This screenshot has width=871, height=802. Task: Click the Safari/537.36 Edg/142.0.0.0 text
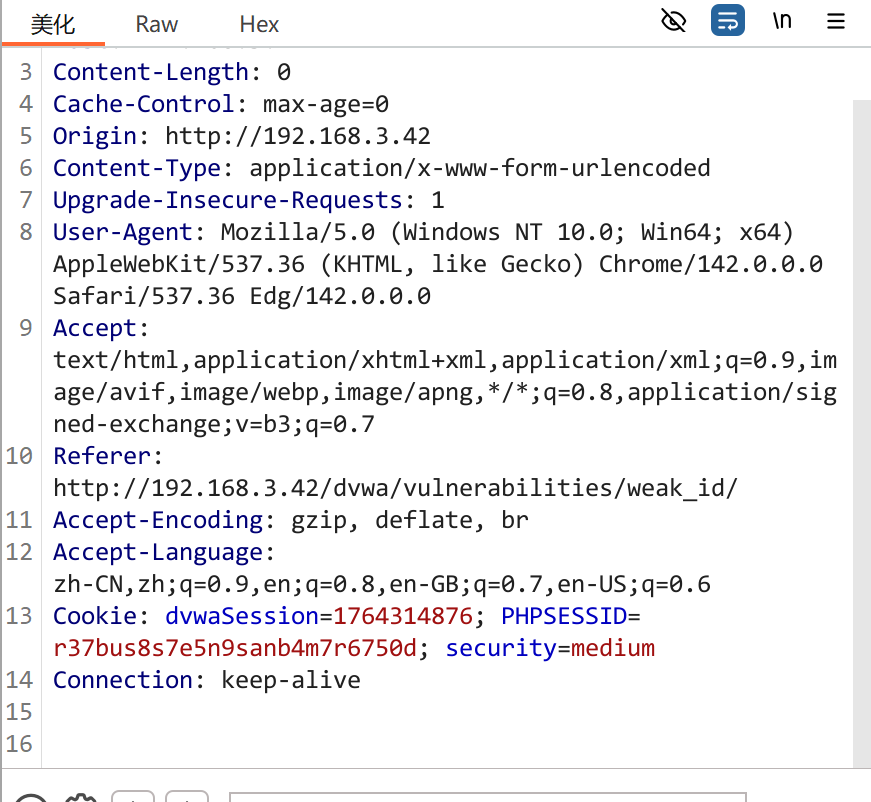pos(242,297)
